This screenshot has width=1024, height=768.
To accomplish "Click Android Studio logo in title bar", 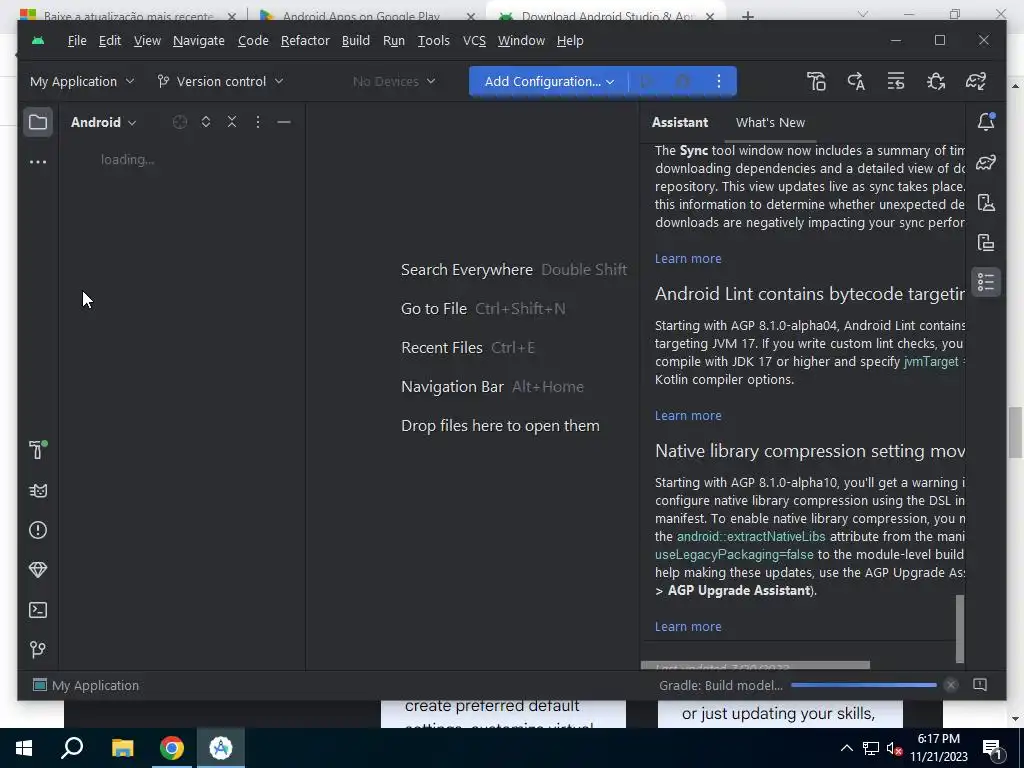I will pos(39,40).
